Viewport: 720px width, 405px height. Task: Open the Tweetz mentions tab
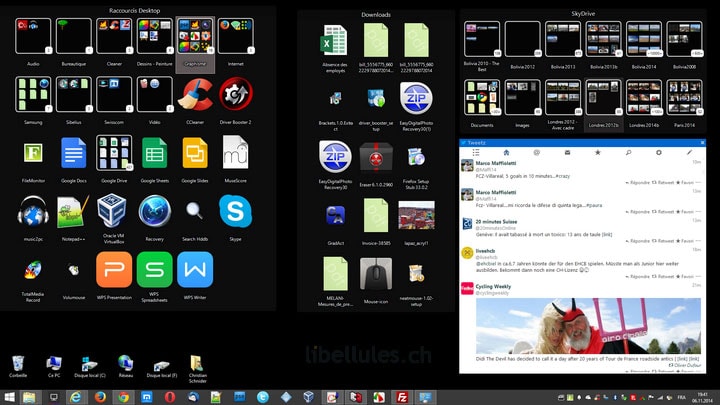(x=536, y=152)
